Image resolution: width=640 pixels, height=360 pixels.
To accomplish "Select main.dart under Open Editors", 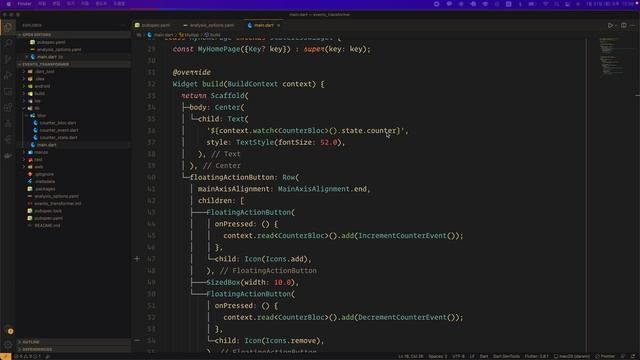I will [x=47, y=57].
